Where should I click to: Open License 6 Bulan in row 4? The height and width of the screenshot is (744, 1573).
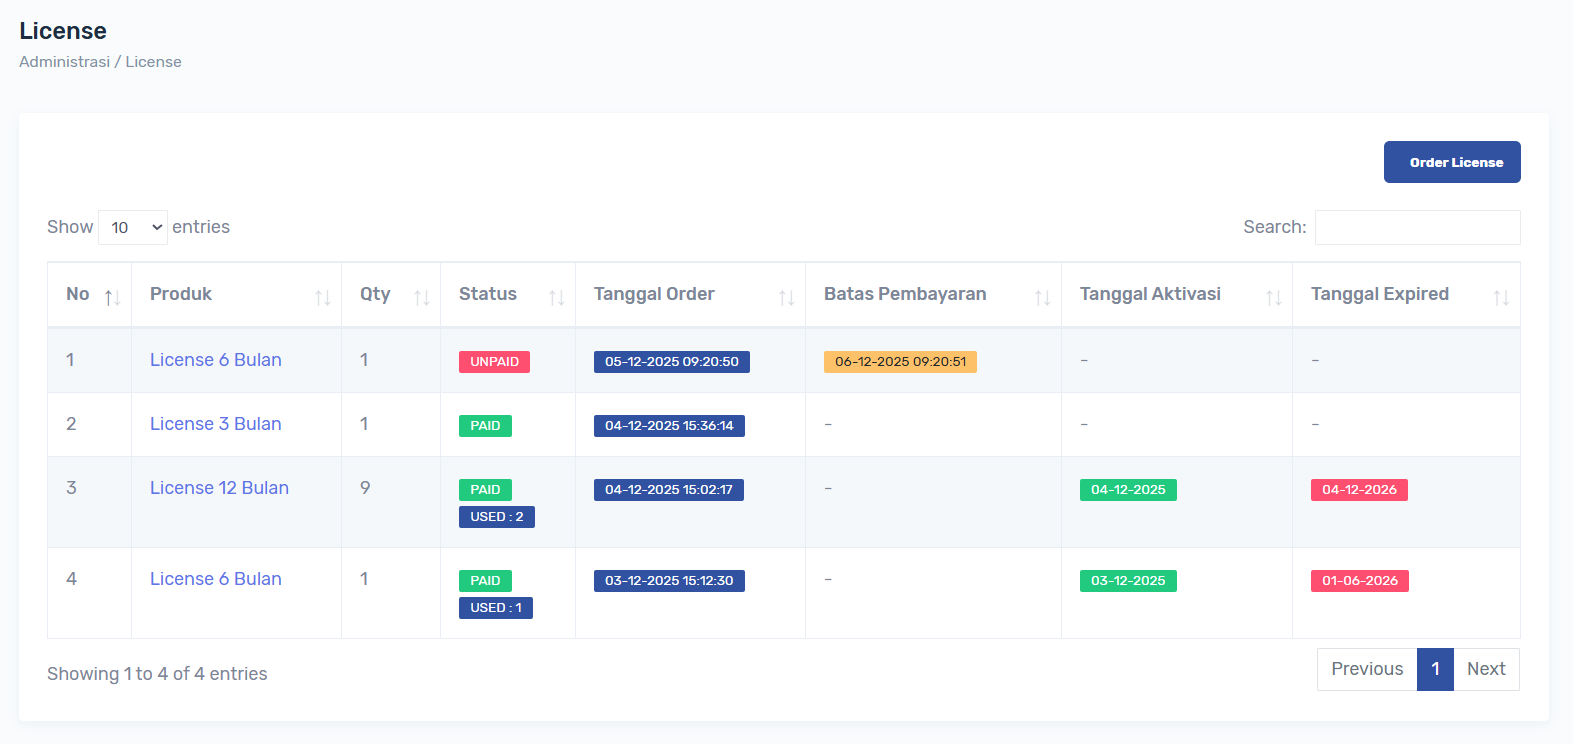tap(216, 579)
